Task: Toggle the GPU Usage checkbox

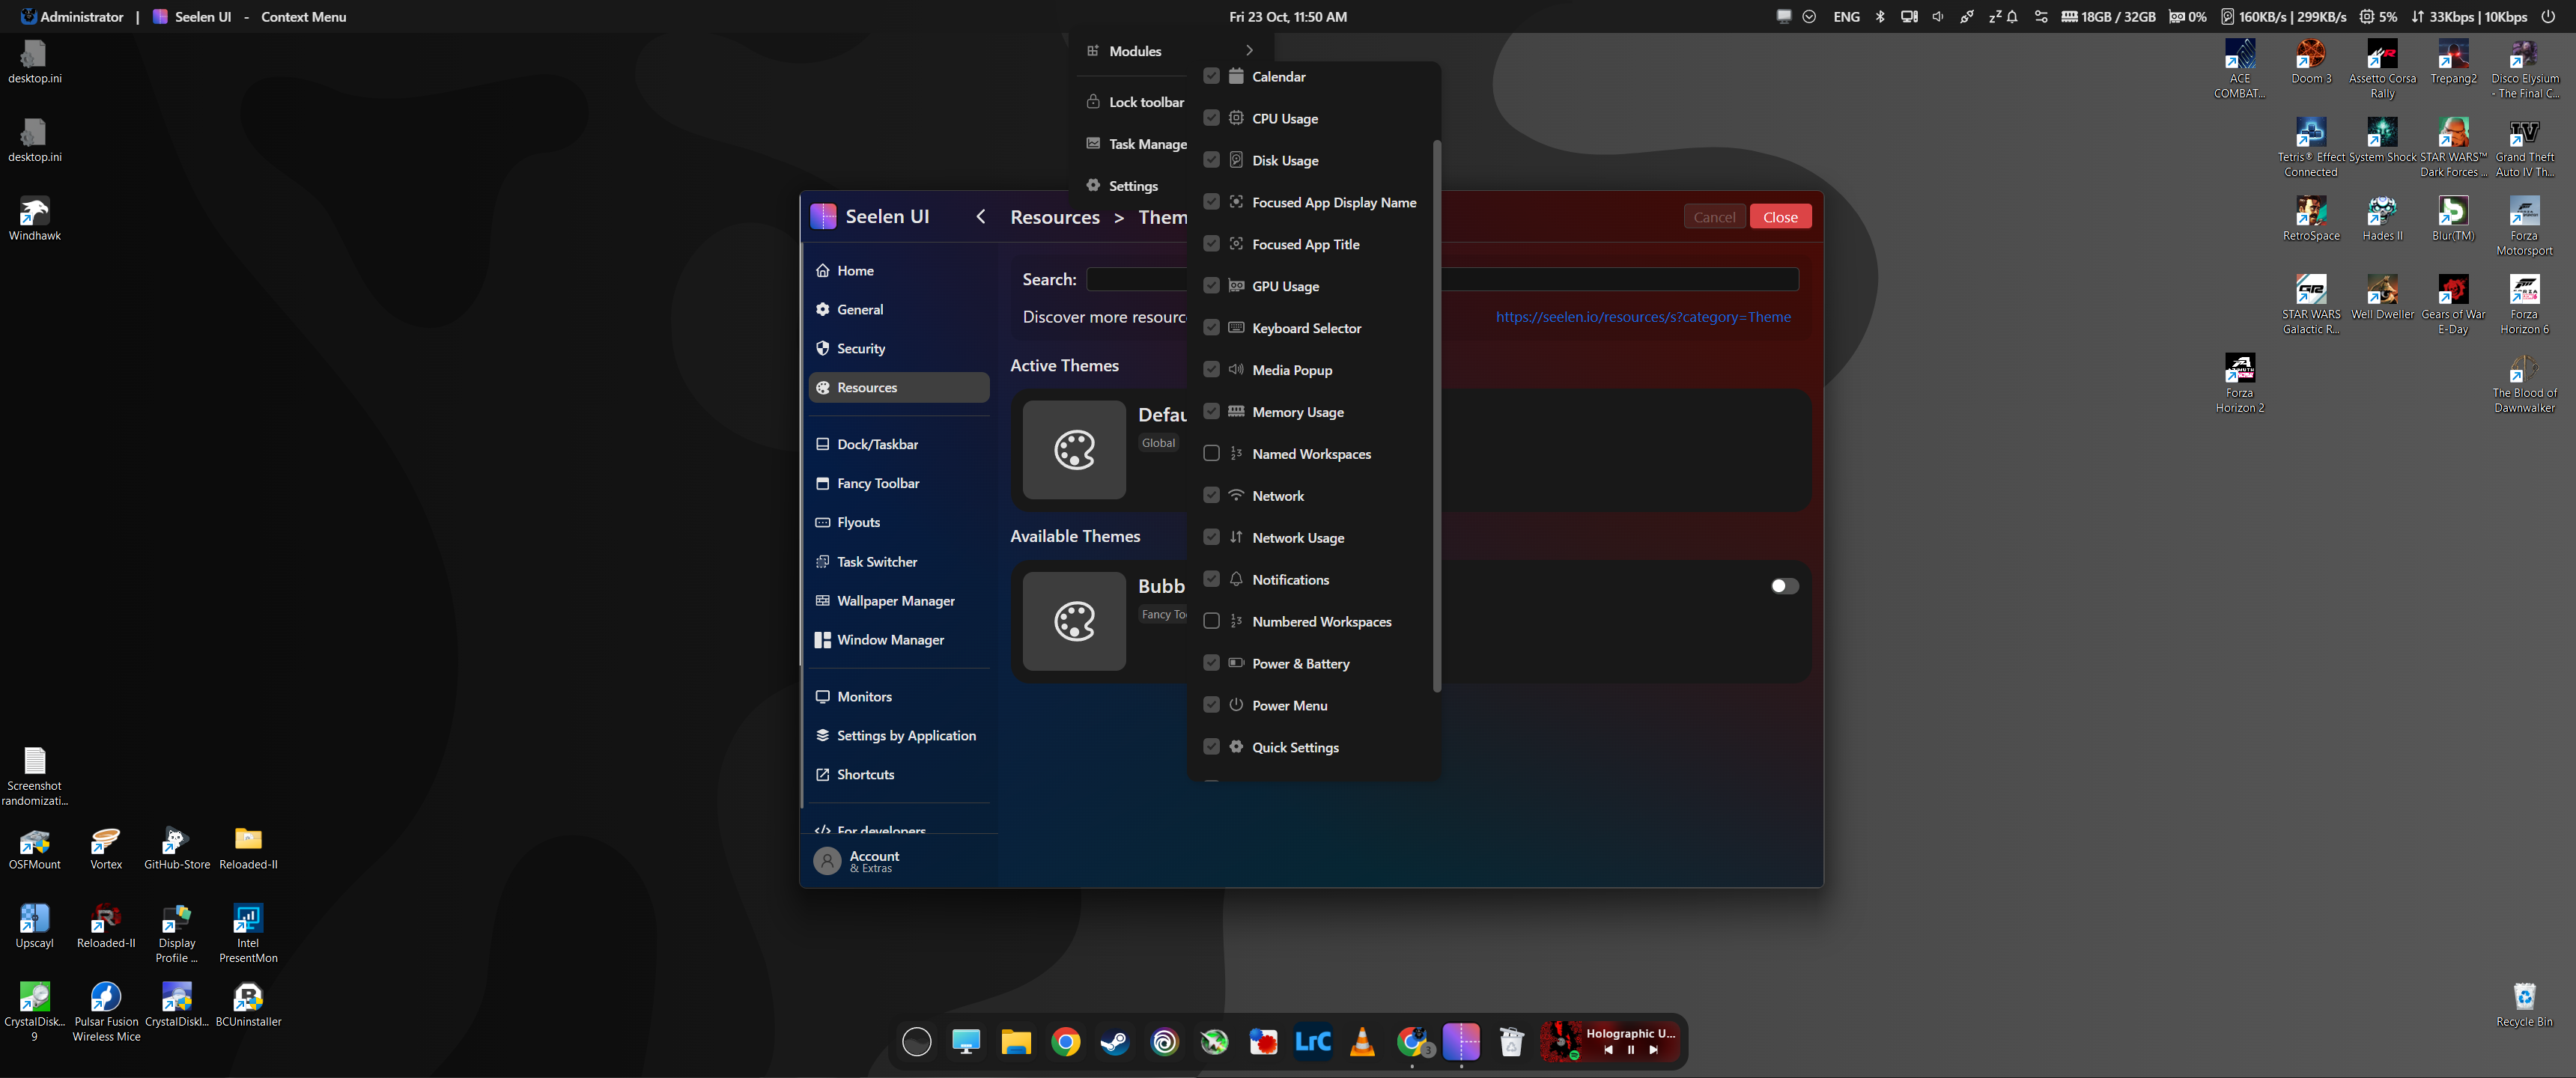Action: 1211,286
